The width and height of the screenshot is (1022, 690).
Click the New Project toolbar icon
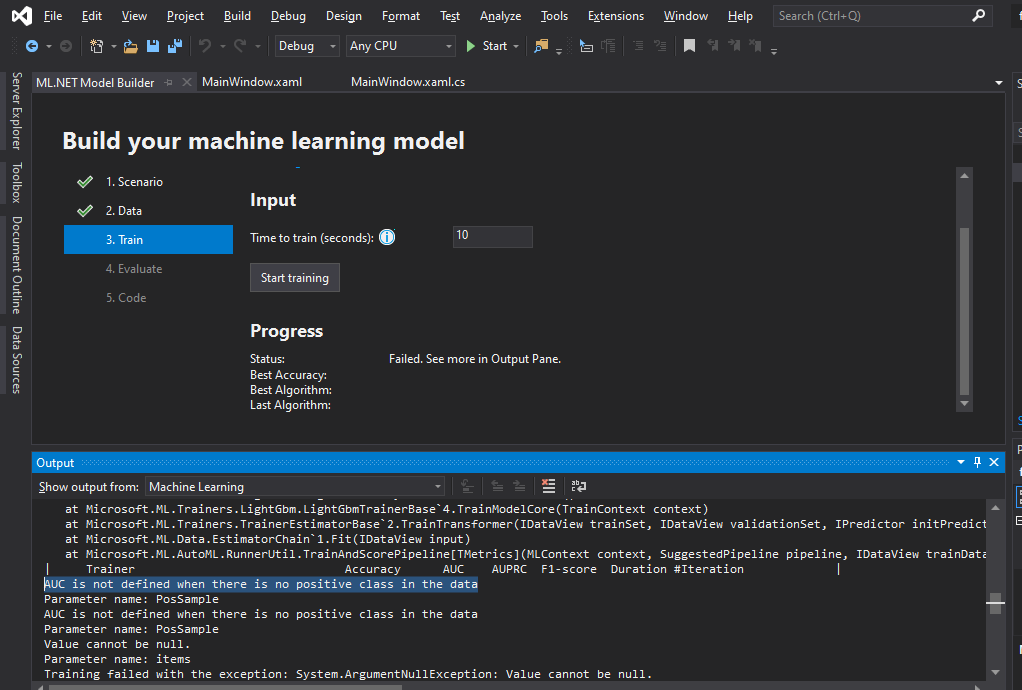click(x=96, y=46)
